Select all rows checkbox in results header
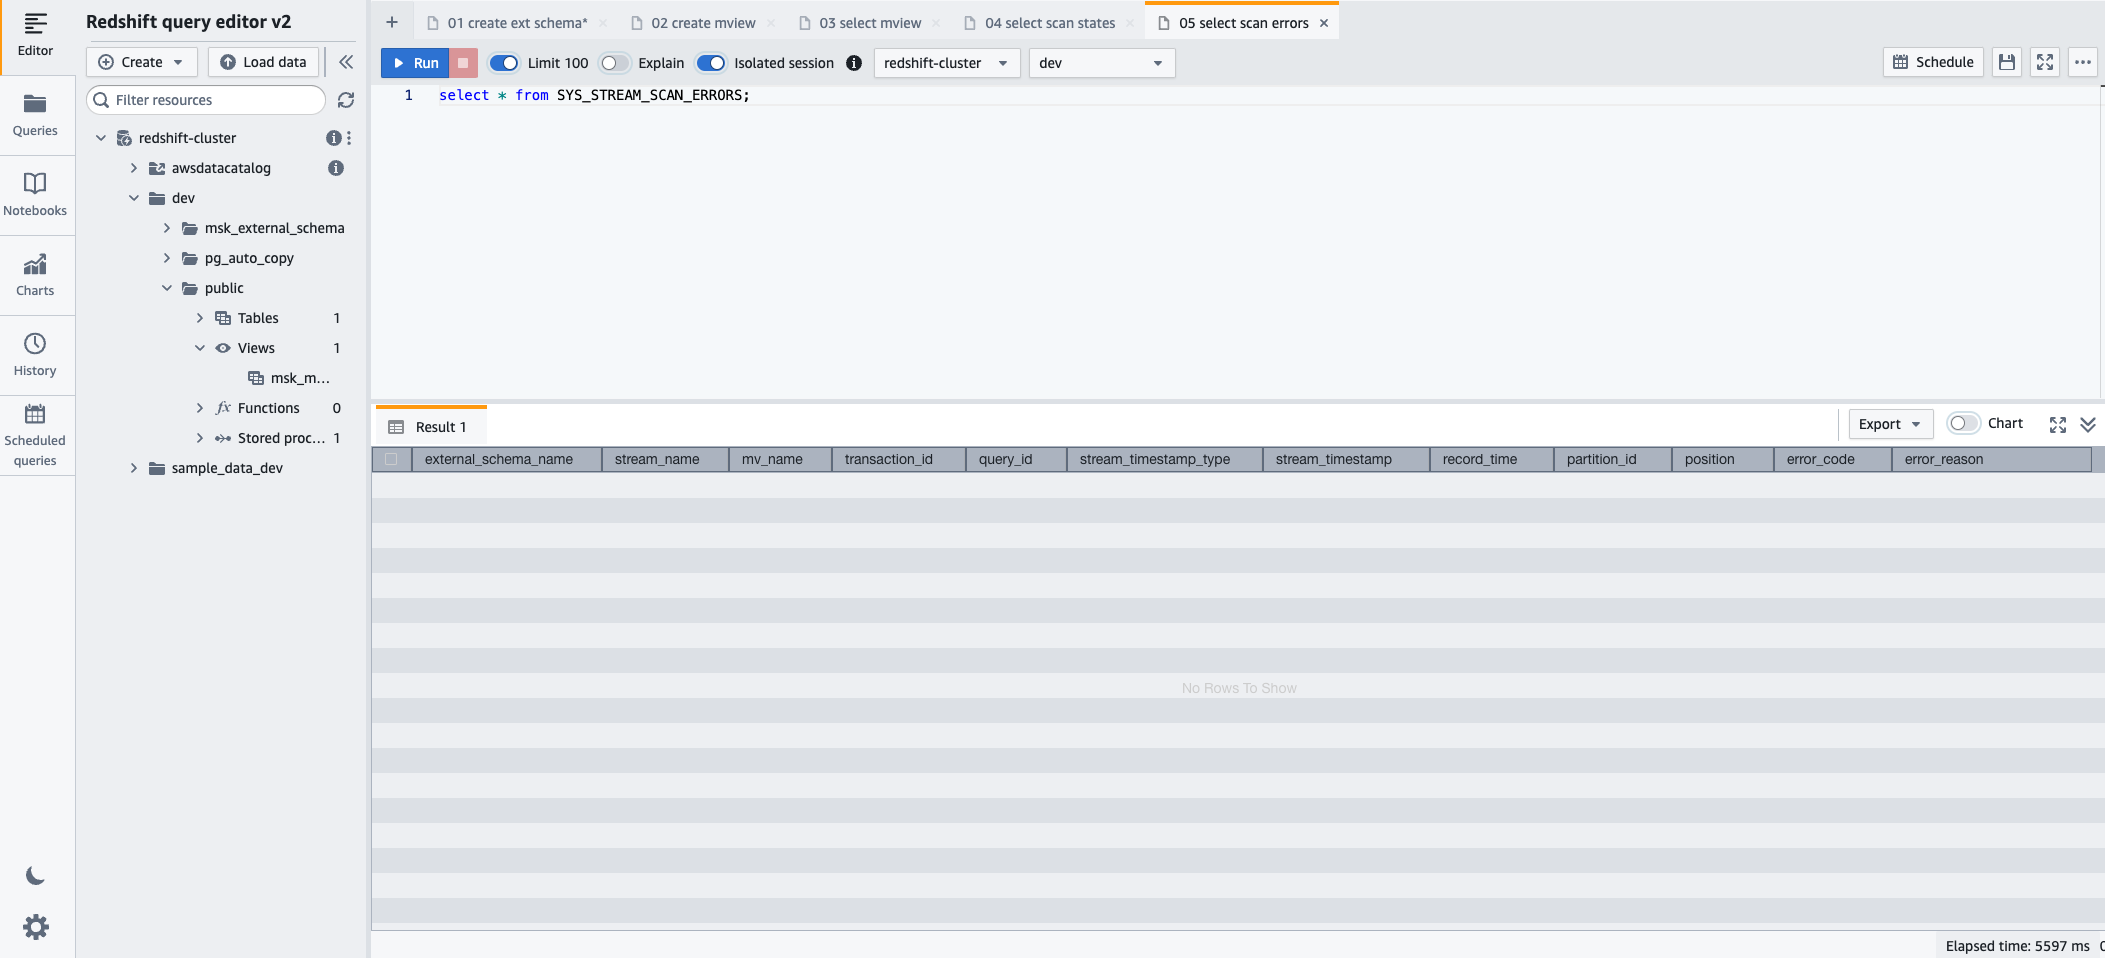Screen dimensions: 2105x958 (391, 459)
